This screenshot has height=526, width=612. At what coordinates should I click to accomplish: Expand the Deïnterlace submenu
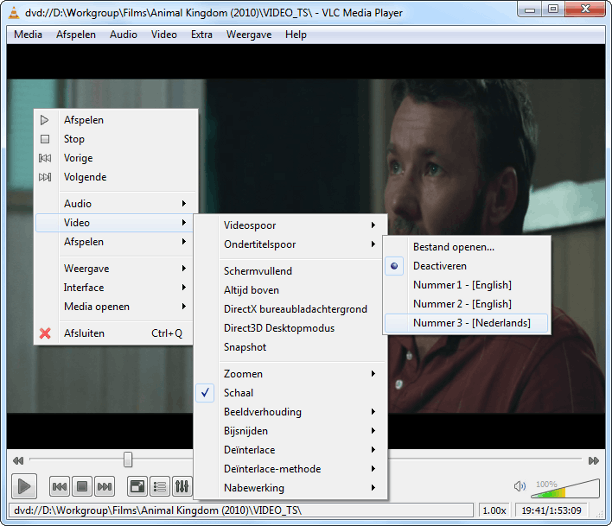tap(291, 450)
